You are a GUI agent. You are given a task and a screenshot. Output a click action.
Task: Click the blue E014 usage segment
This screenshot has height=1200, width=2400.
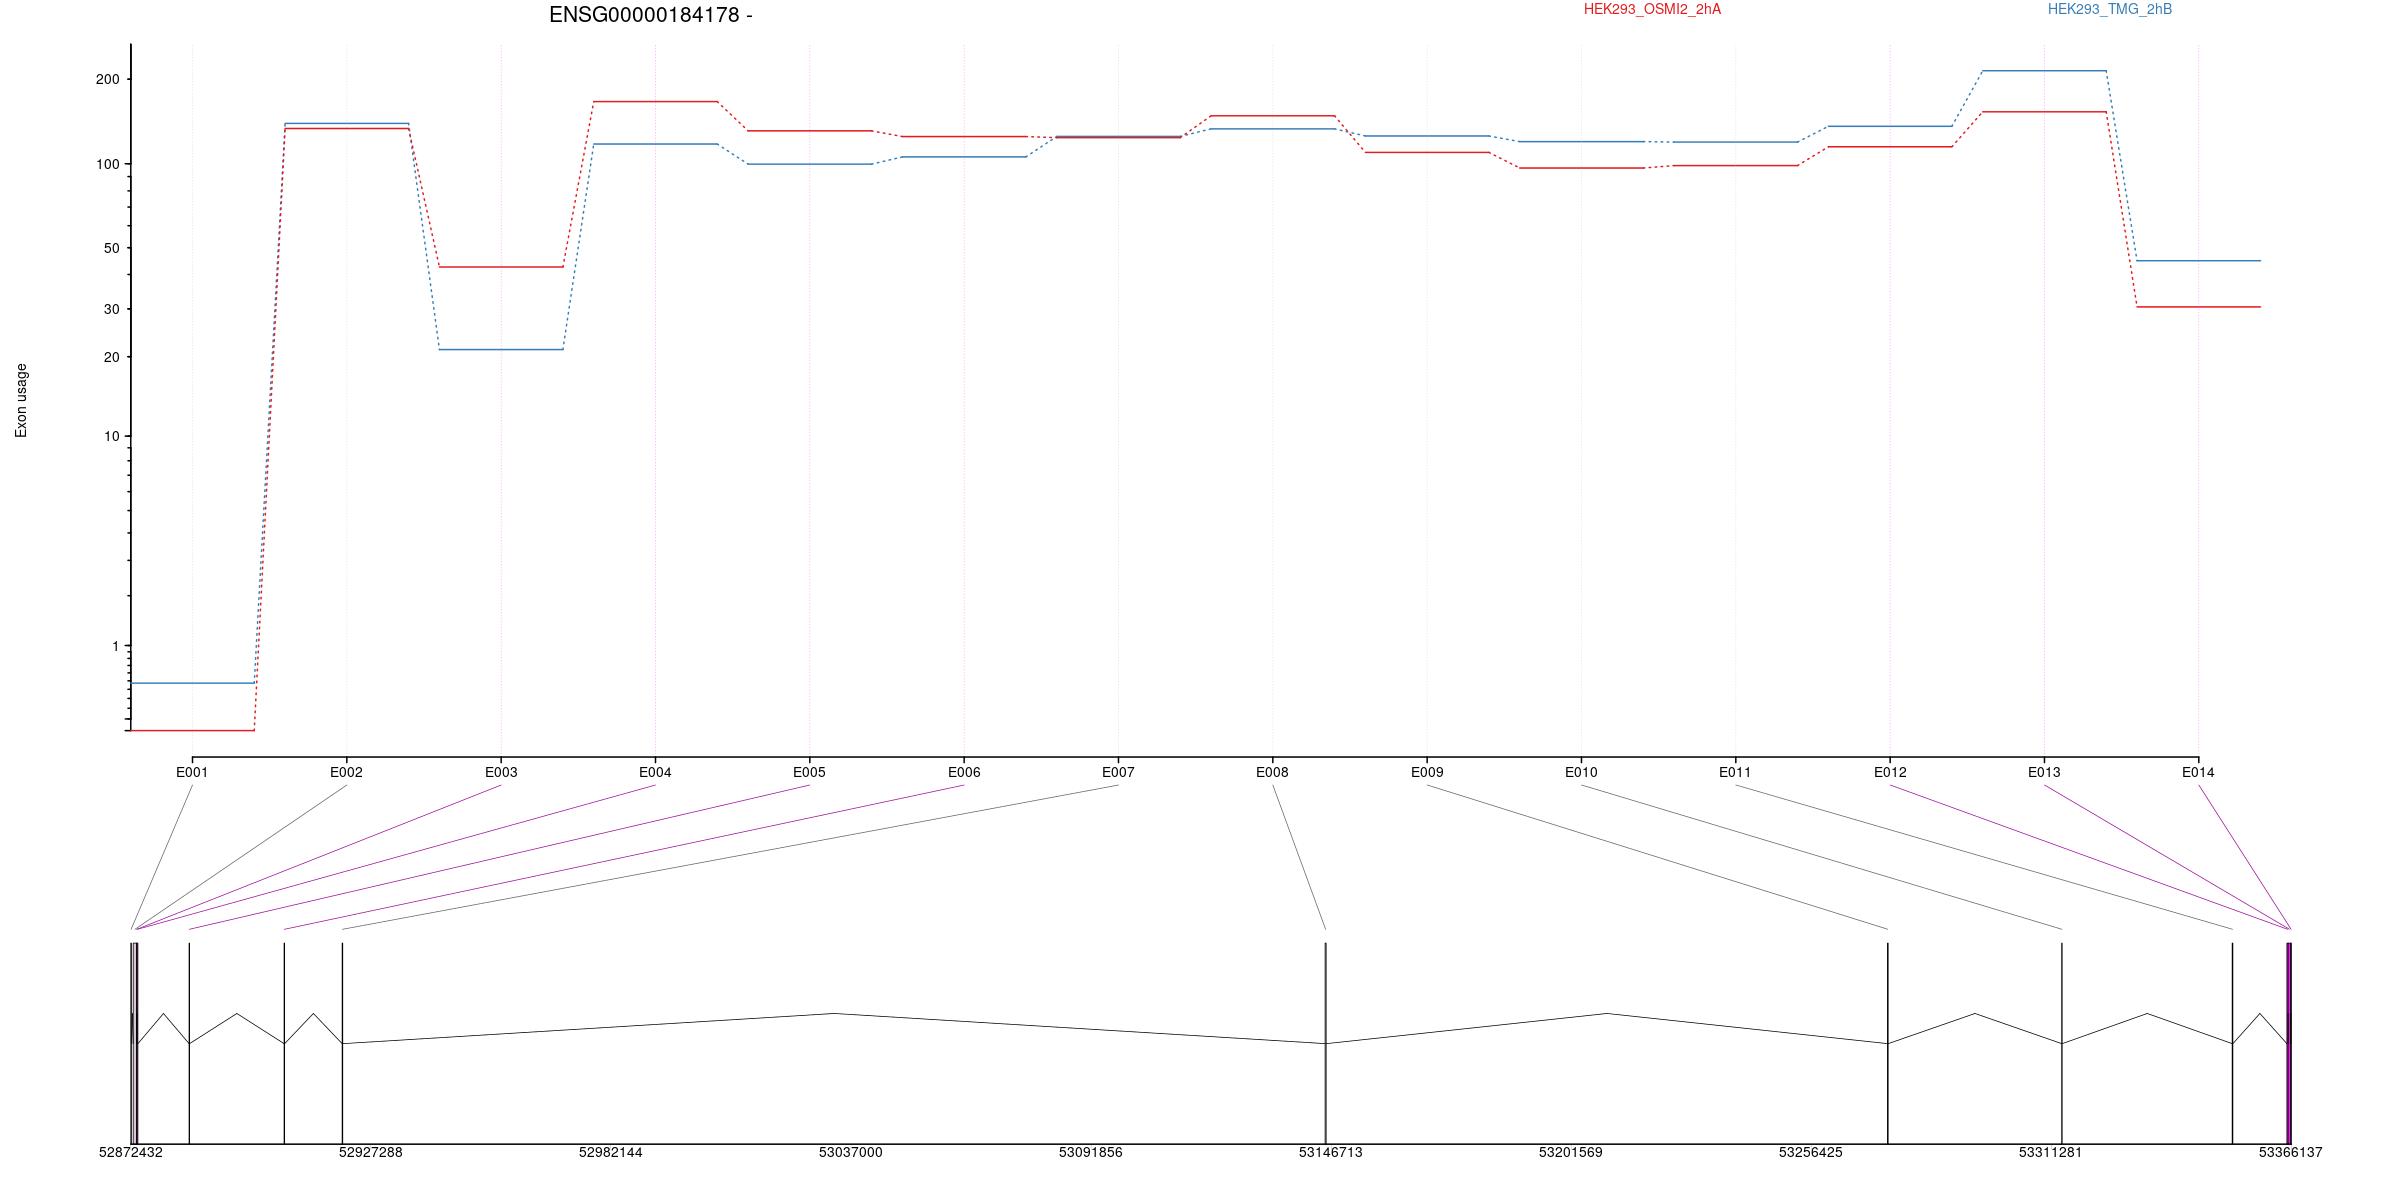2198,261
